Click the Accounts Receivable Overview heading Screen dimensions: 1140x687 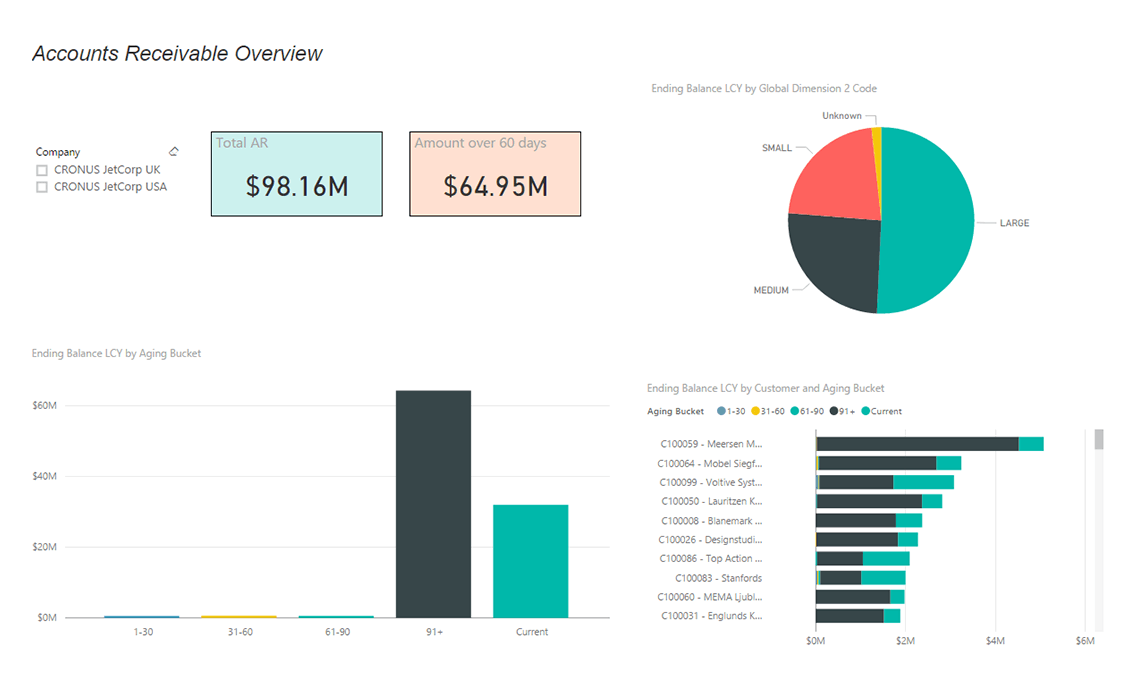pyautogui.click(x=177, y=54)
